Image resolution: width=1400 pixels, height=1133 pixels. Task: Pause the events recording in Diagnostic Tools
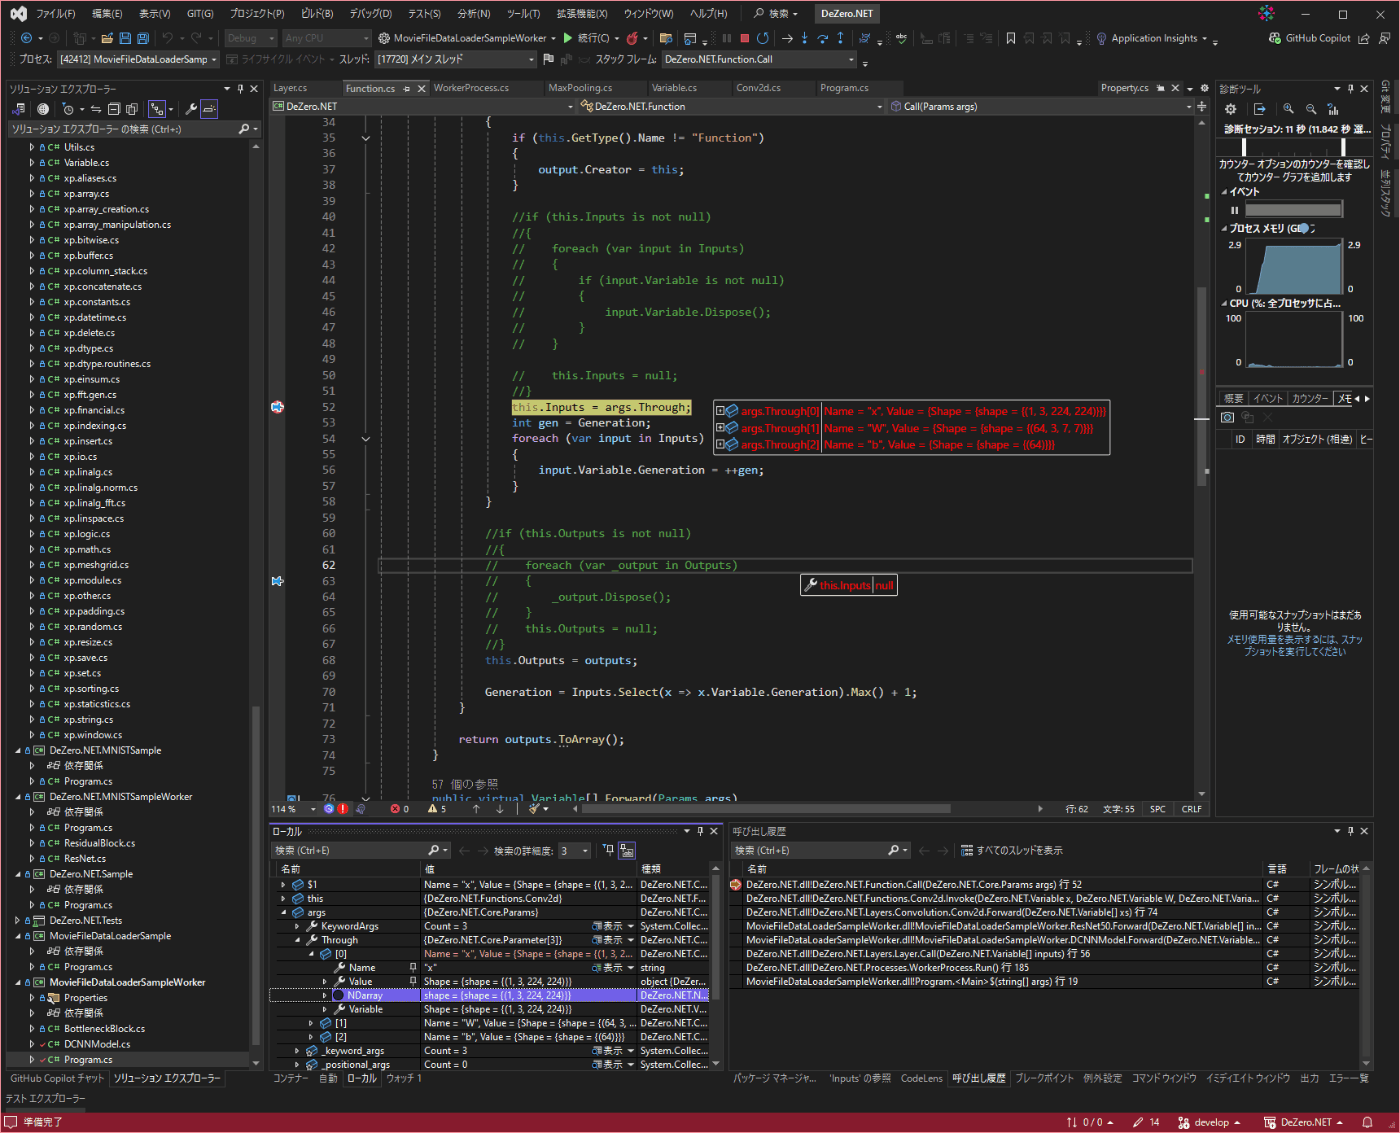1235,210
